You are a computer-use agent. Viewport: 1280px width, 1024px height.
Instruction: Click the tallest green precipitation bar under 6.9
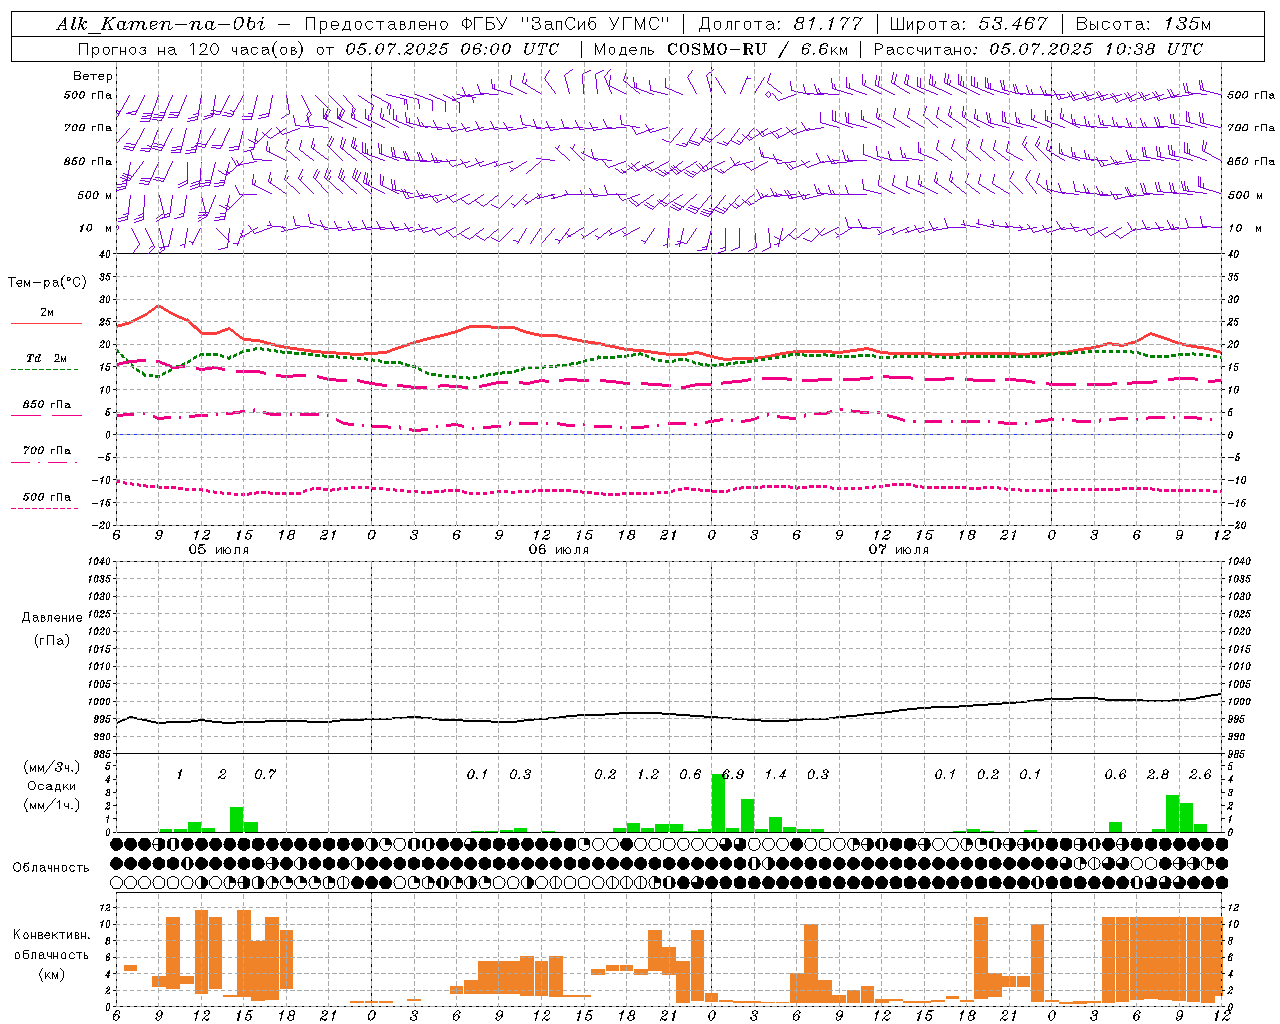[x=718, y=803]
